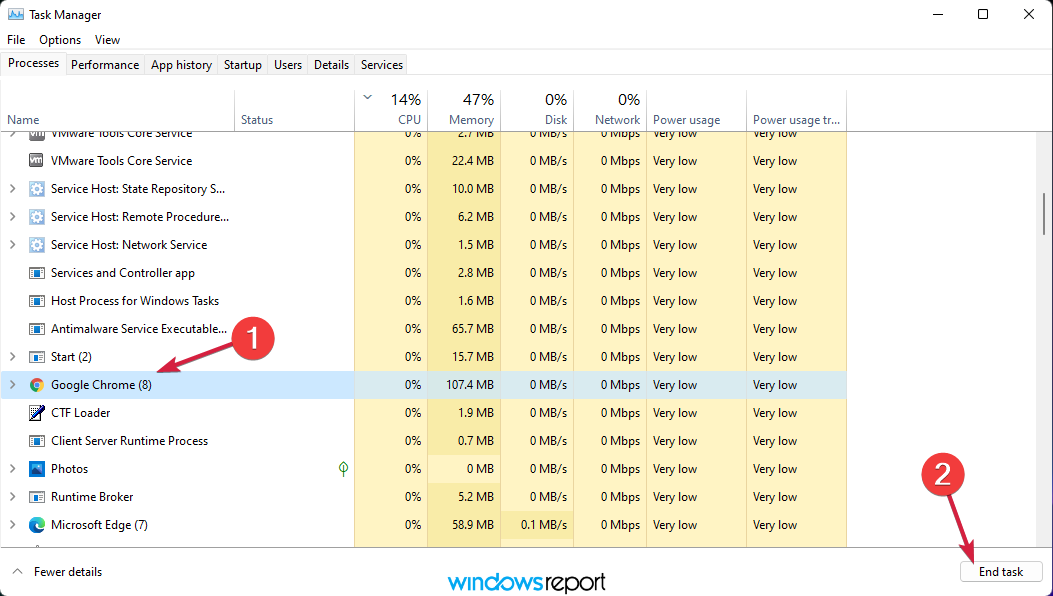Sort by the Disk column header
This screenshot has height=596, width=1053.
coord(537,111)
